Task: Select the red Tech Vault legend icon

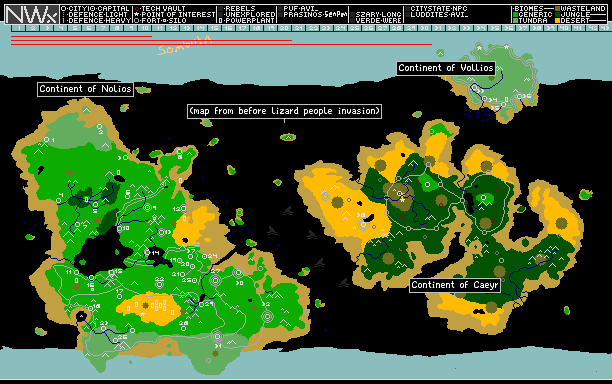Action: pos(137,9)
